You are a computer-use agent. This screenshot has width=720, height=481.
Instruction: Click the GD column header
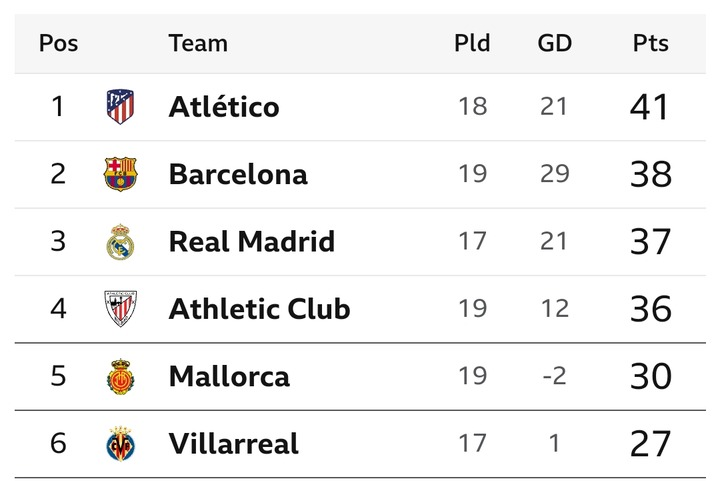pos(555,43)
